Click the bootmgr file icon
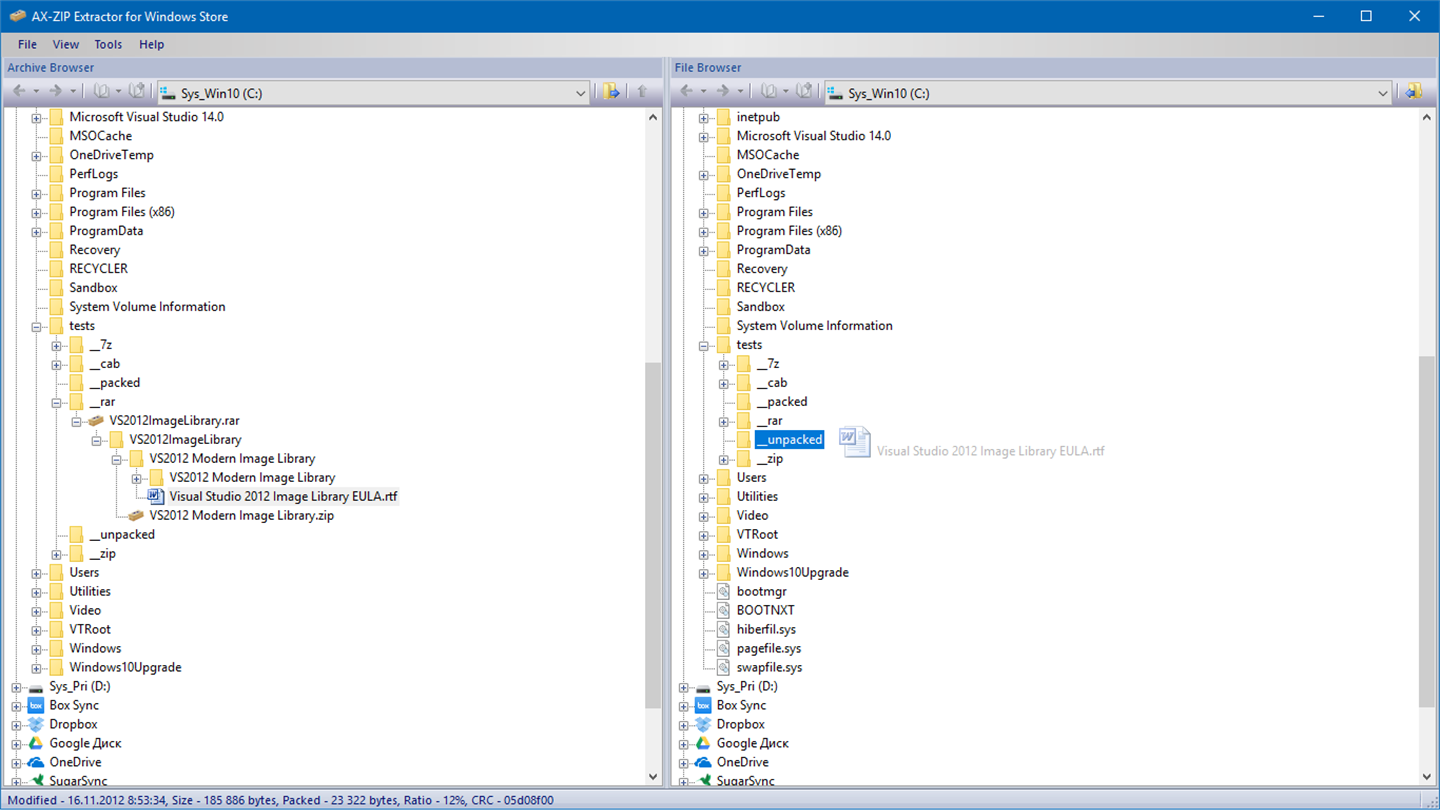Image resolution: width=1440 pixels, height=810 pixels. [x=723, y=592]
